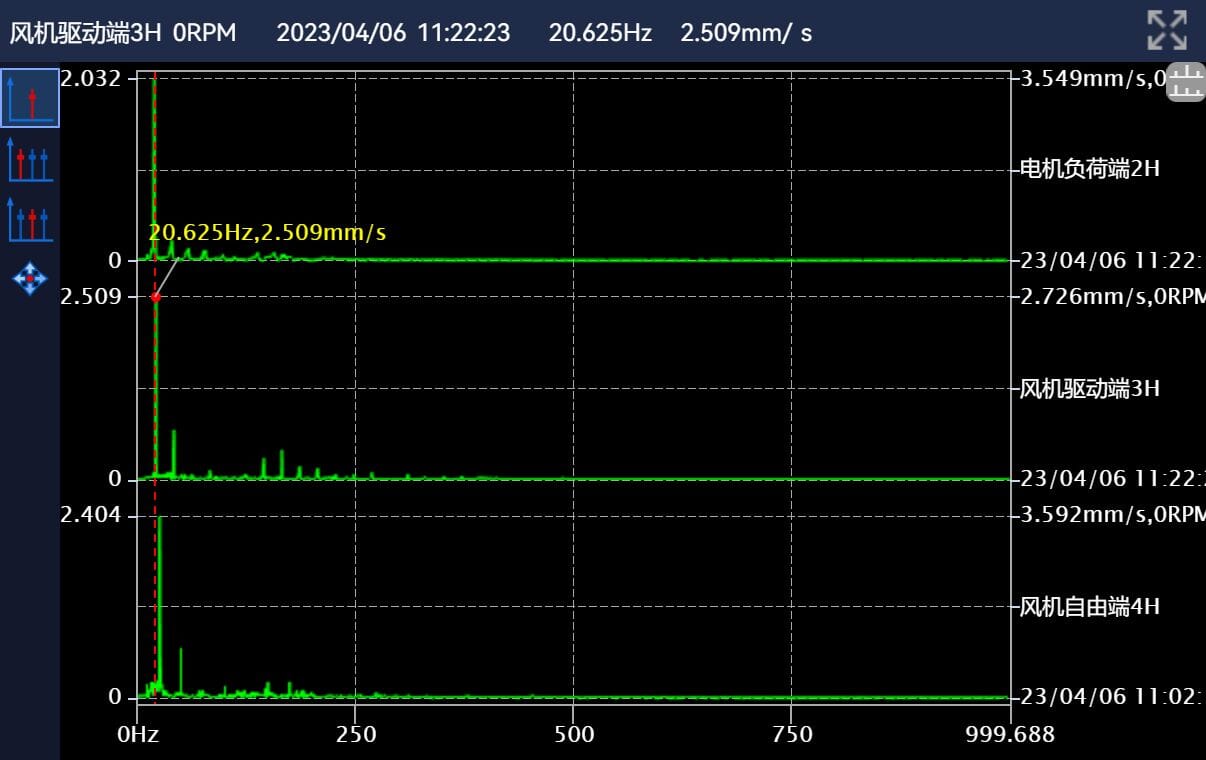
Task: Click the yellow 20.625Hz cursor readout label
Action: point(267,233)
